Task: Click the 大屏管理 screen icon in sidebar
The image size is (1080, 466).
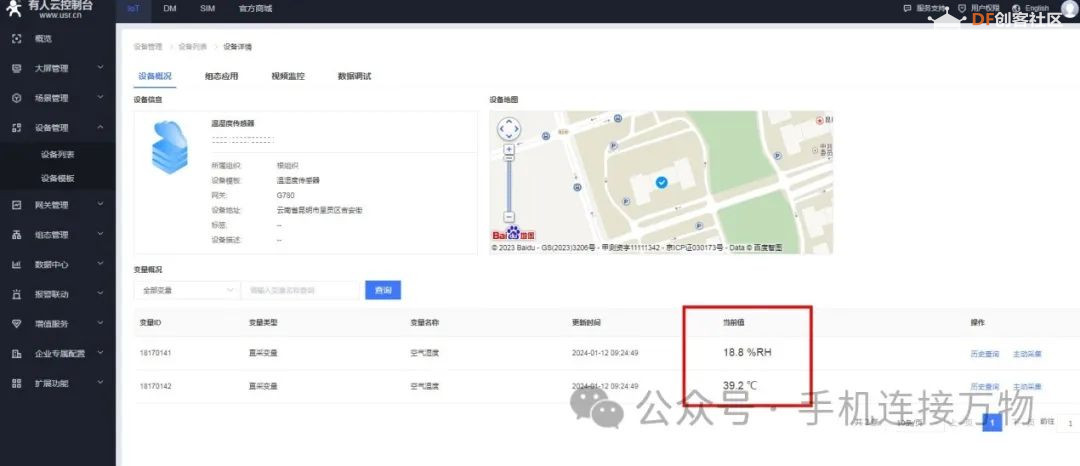Action: 17,68
